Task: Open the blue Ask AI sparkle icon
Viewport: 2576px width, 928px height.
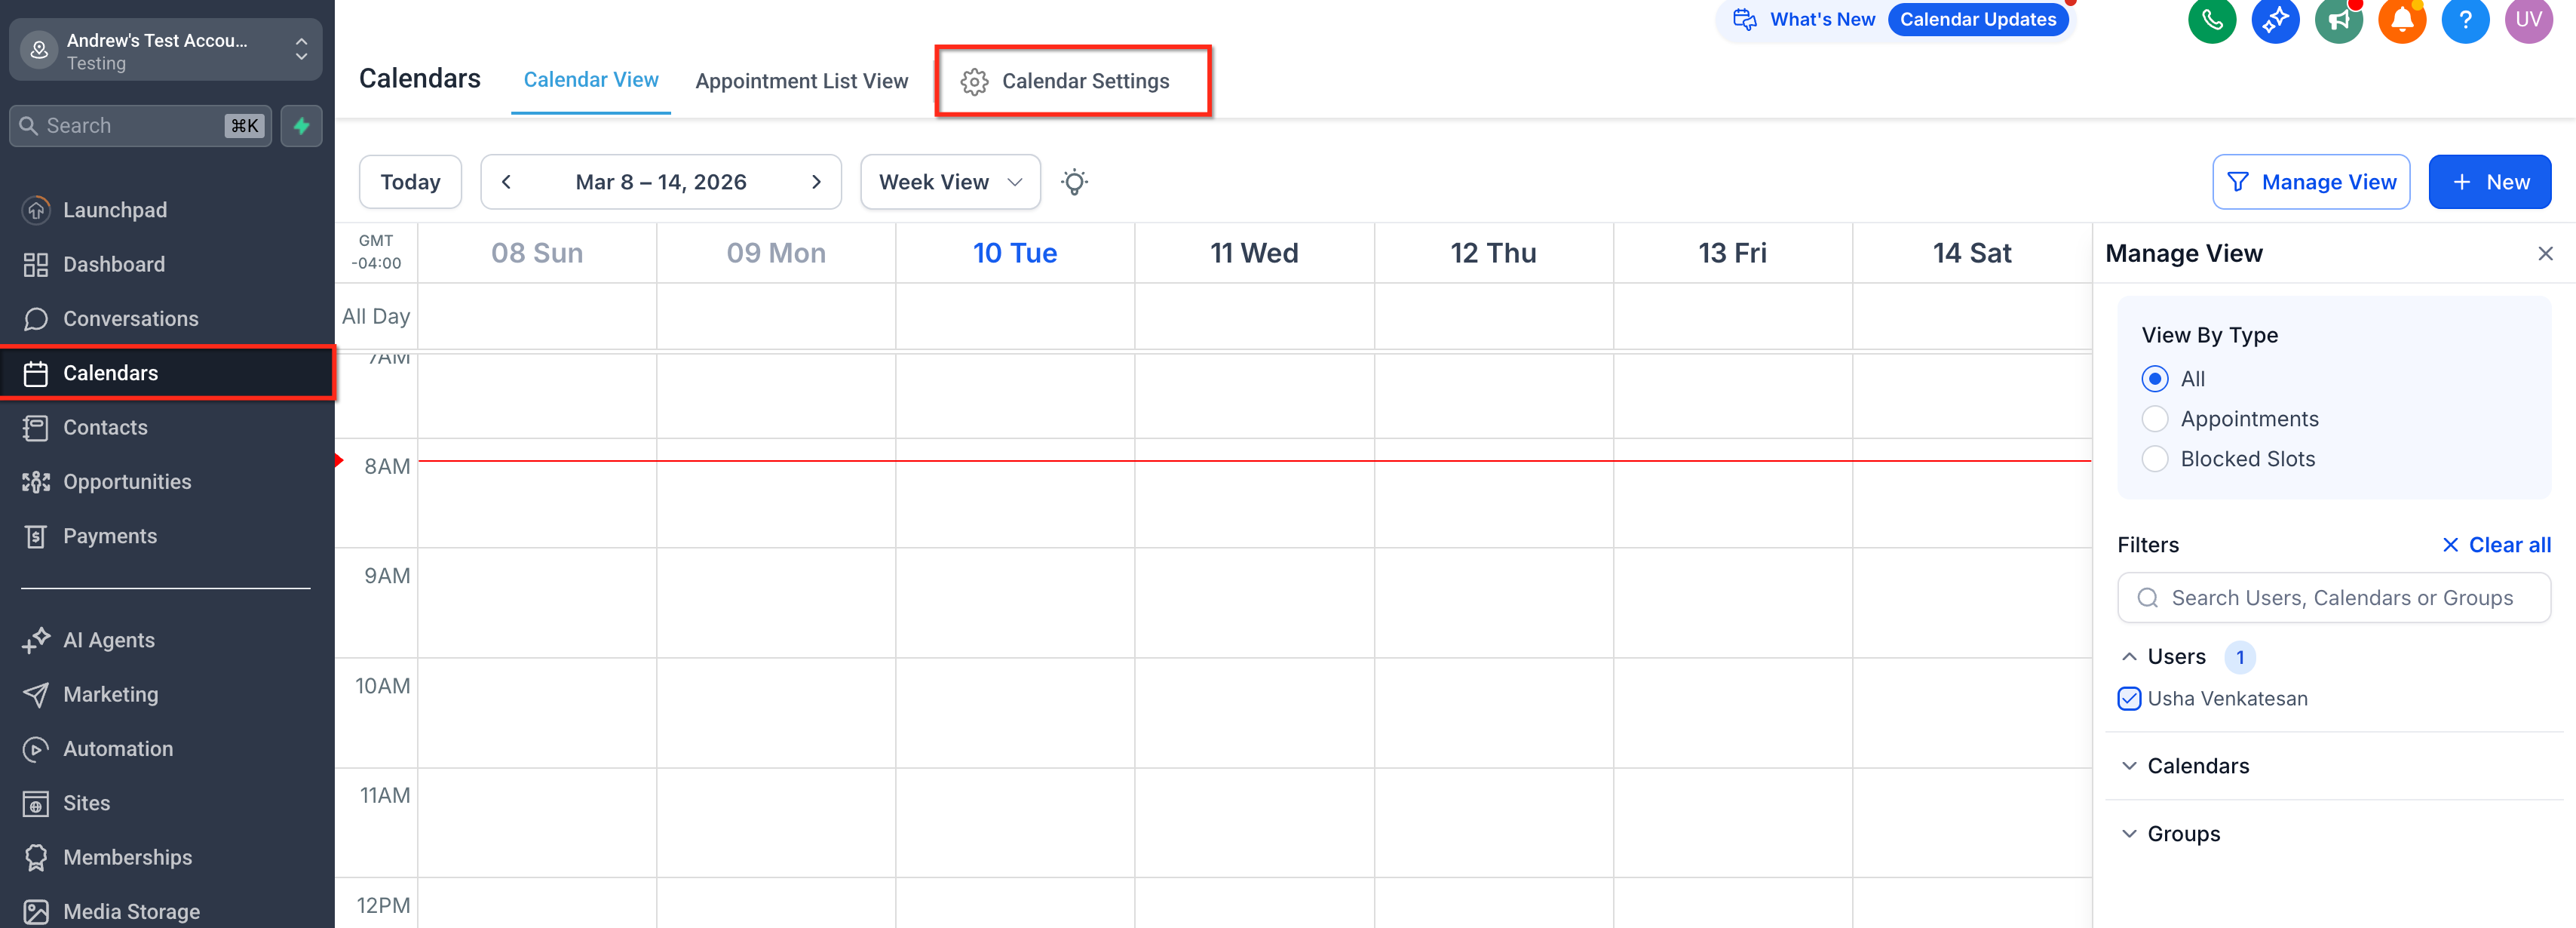Action: (2275, 20)
